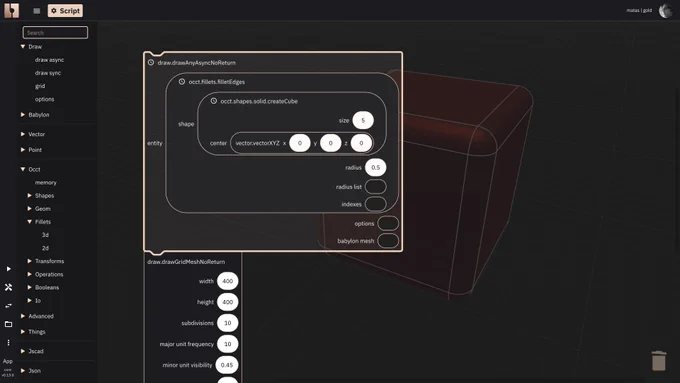Click the search input field
Image resolution: width=680 pixels, height=383 pixels.
[x=55, y=33]
